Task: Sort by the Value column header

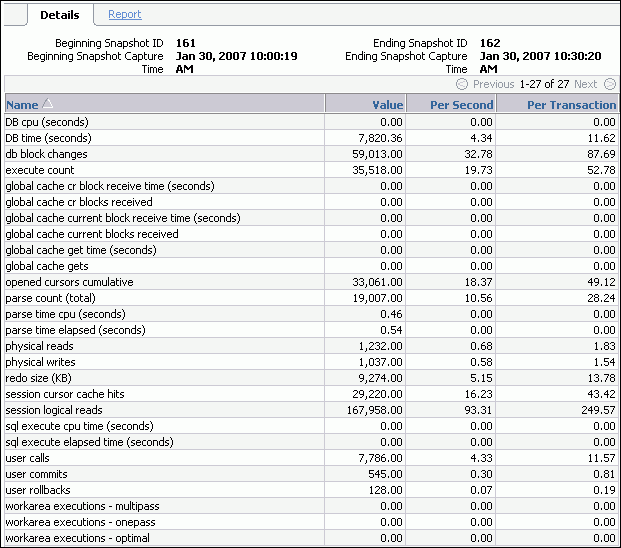Action: (387, 104)
